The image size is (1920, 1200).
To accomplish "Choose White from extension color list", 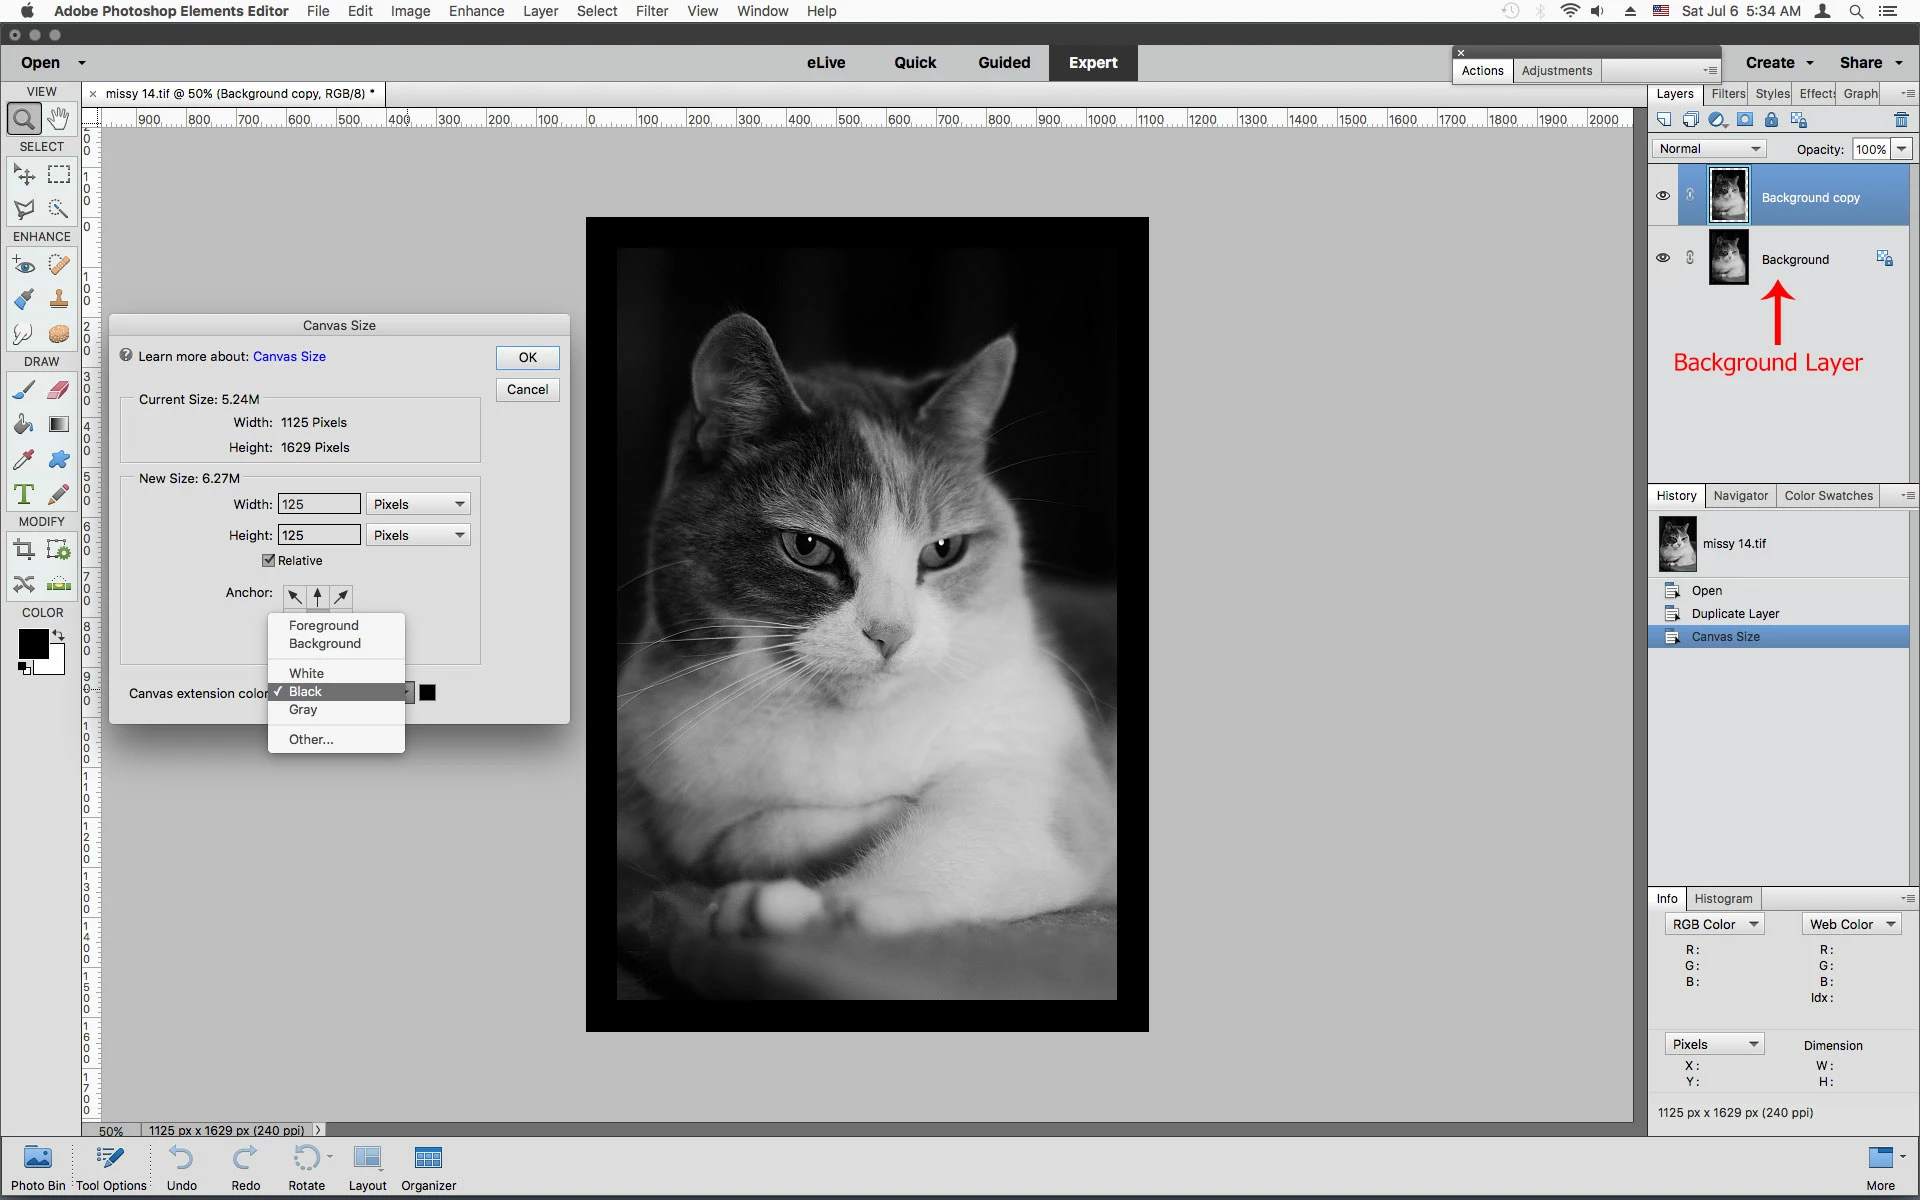I will coord(307,673).
